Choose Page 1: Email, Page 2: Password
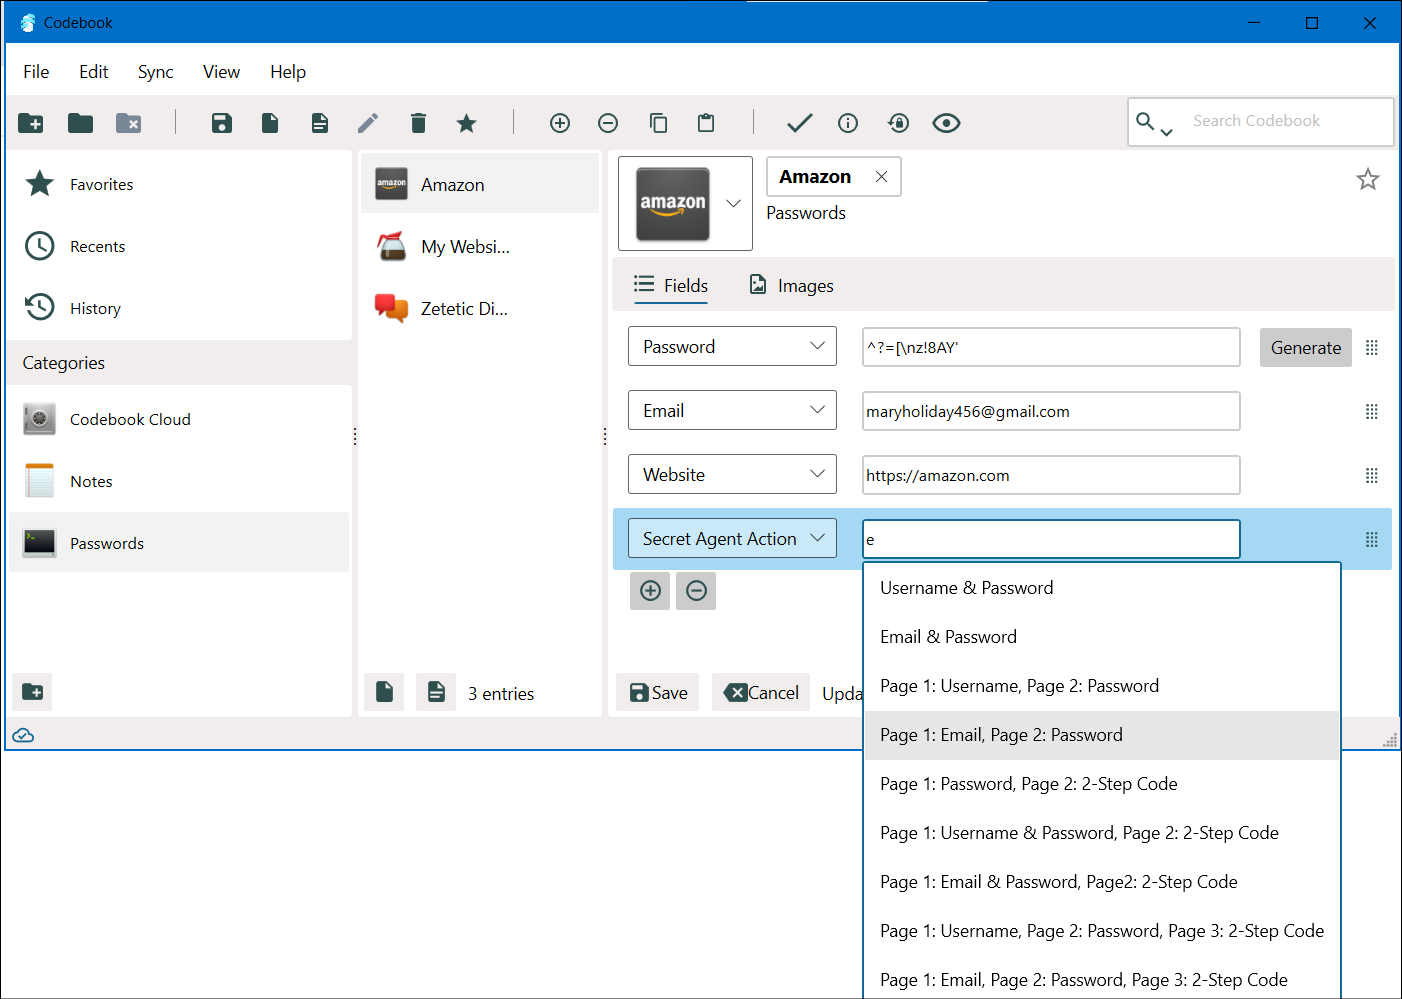This screenshot has width=1402, height=999. point(1101,735)
